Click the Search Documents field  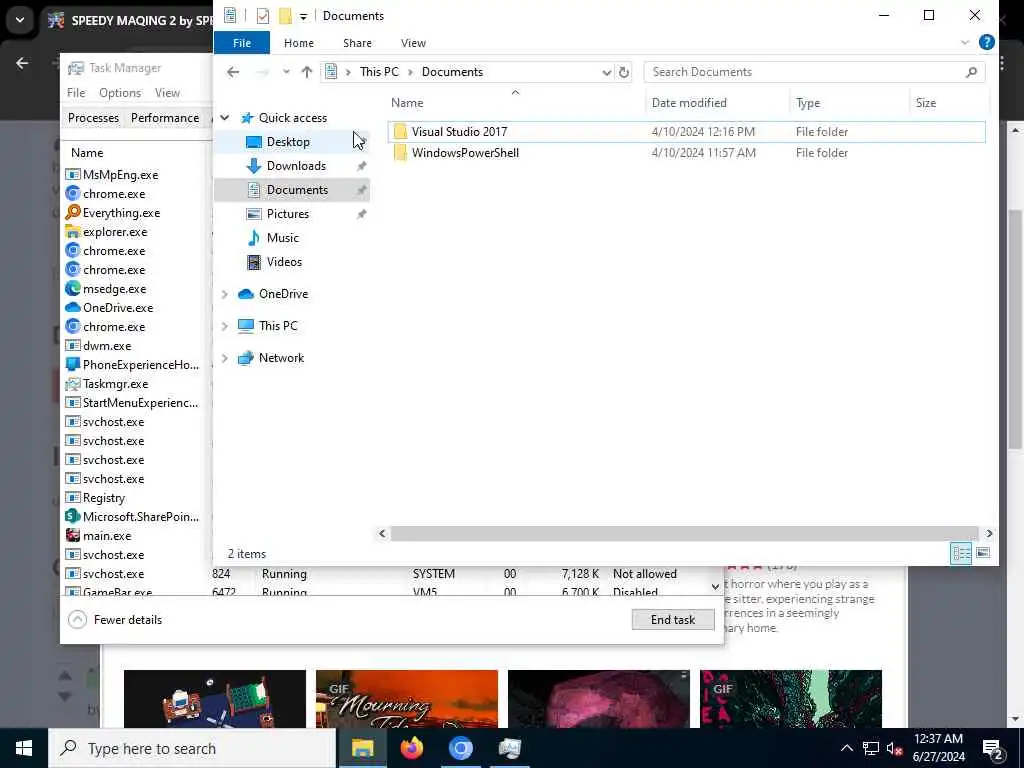[814, 72]
